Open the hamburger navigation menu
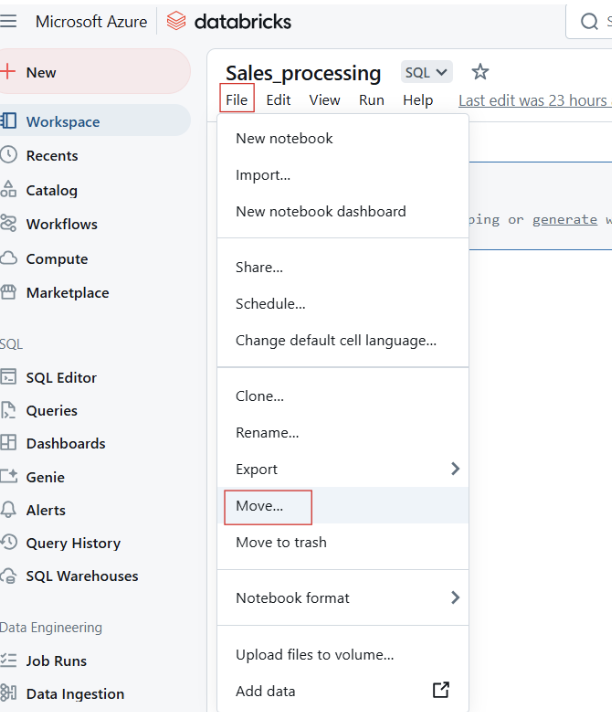The height and width of the screenshot is (712, 612). point(8,21)
